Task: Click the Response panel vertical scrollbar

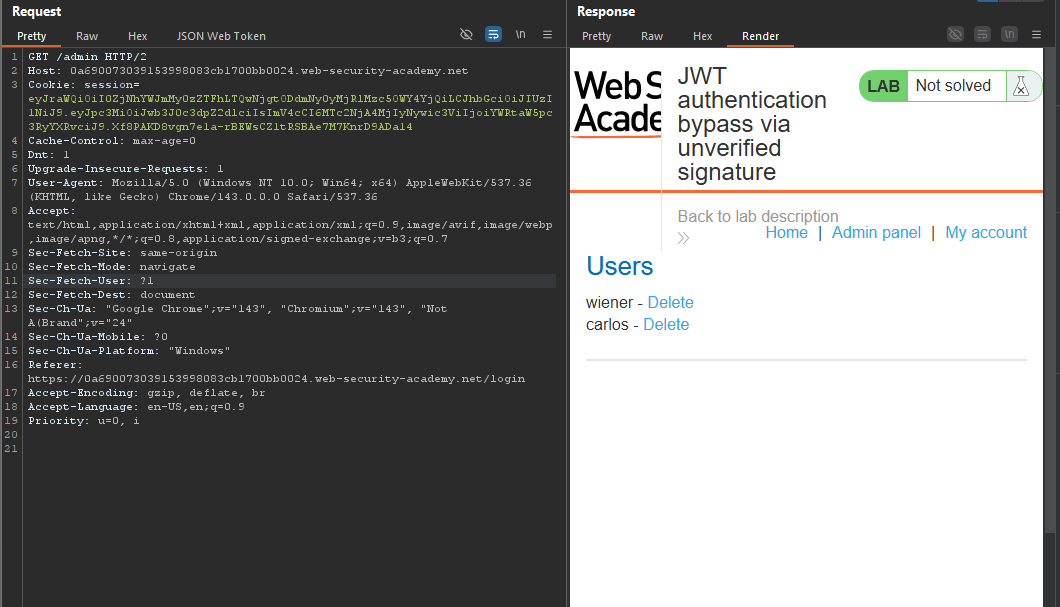Action: click(x=1050, y=291)
